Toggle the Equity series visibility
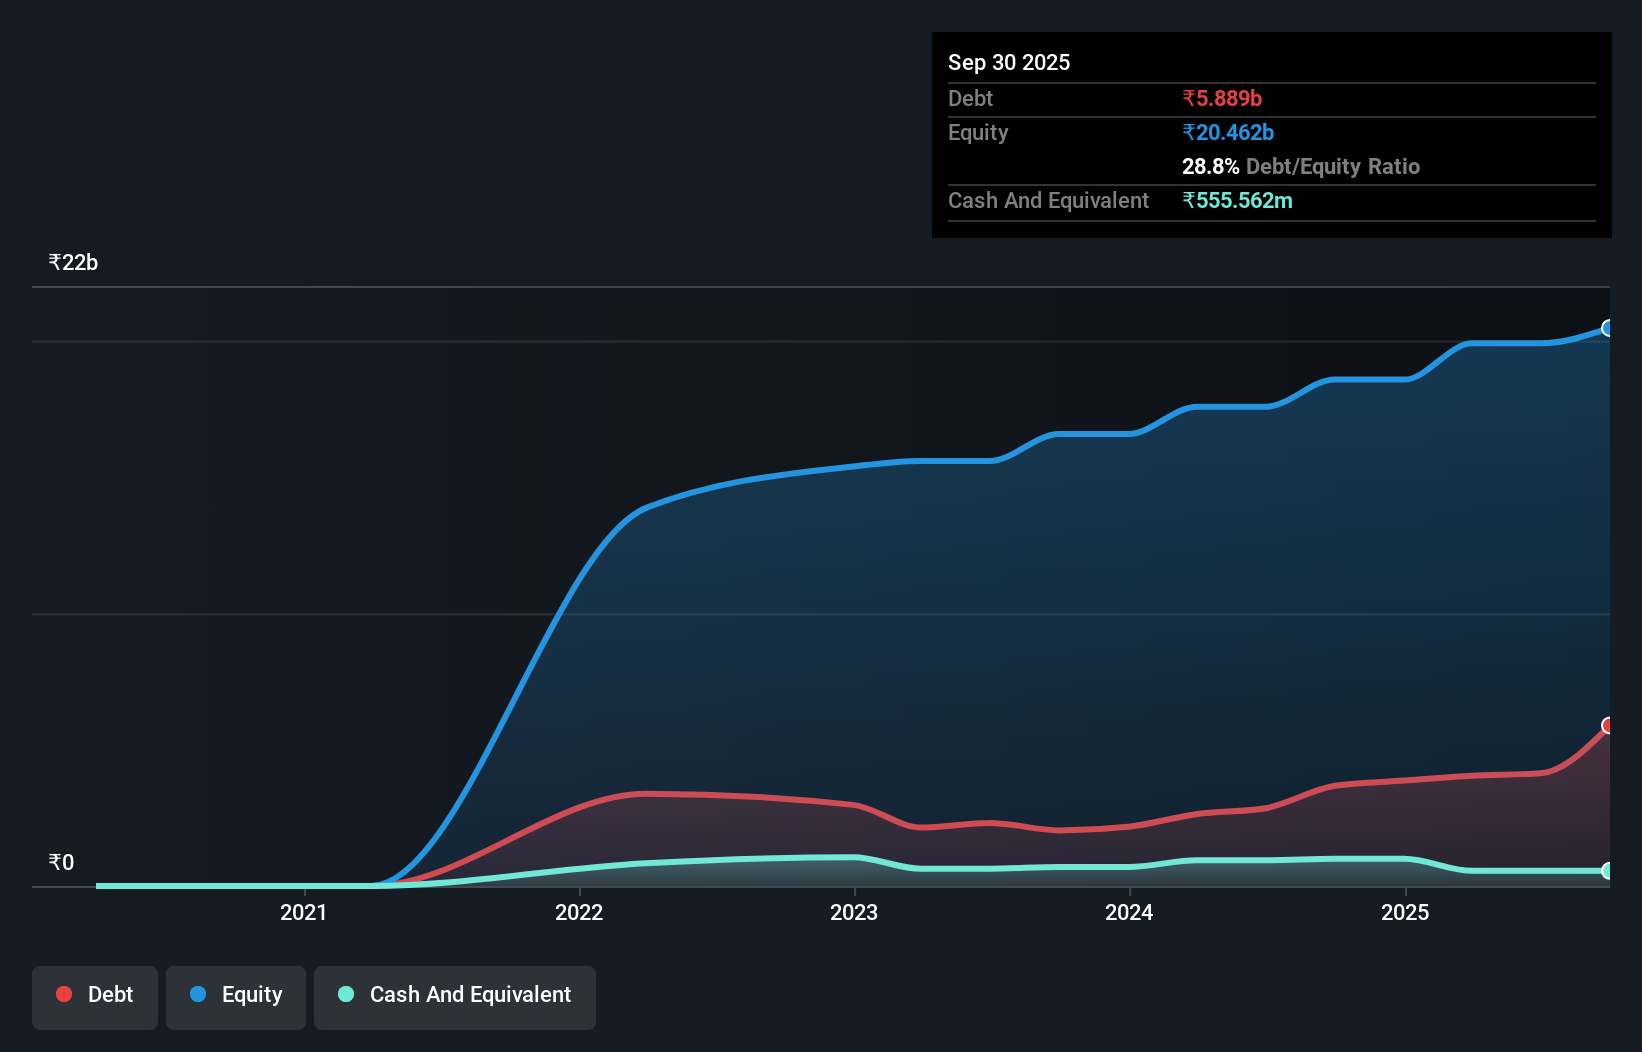1642x1052 pixels. point(235,995)
